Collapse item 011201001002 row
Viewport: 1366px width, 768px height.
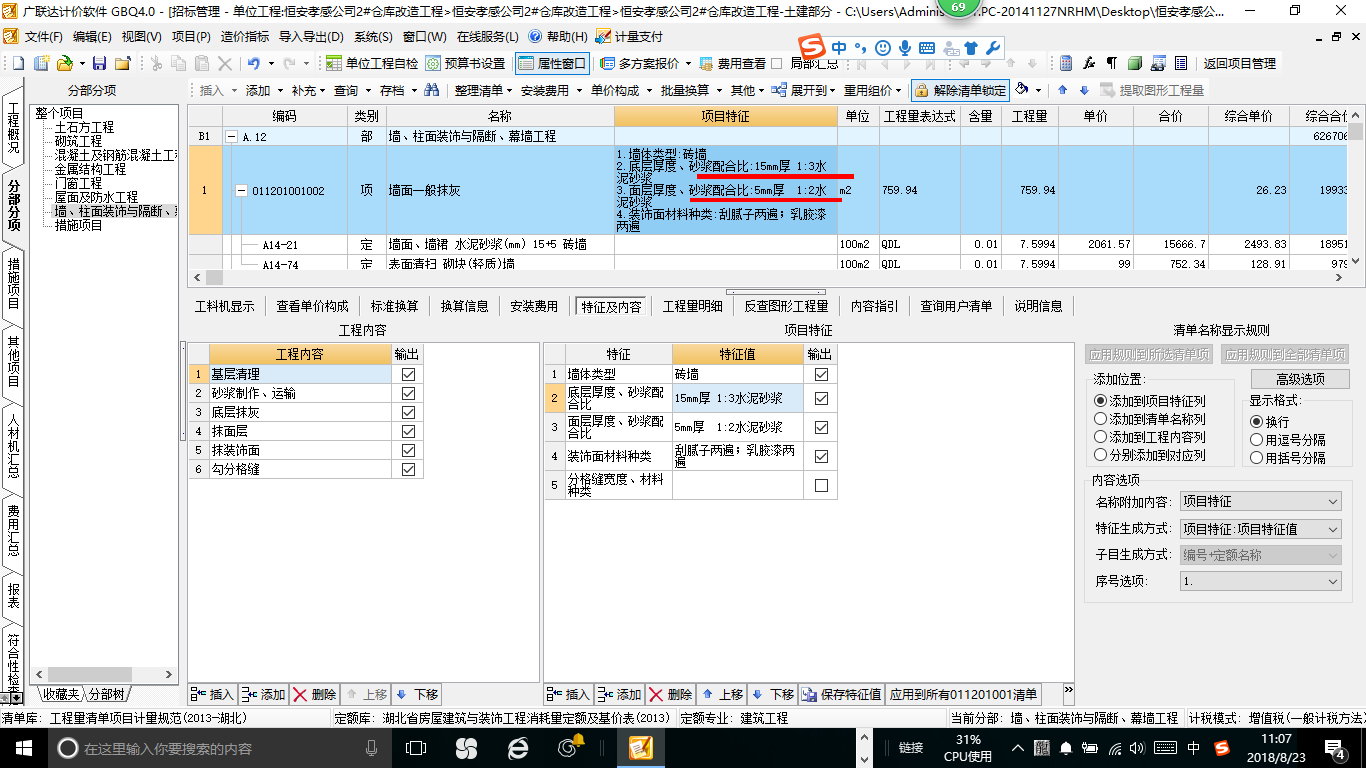241,191
